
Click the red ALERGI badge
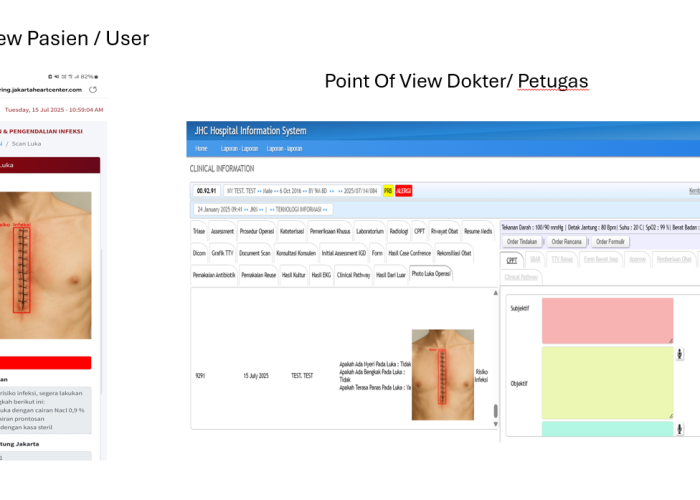(x=404, y=190)
